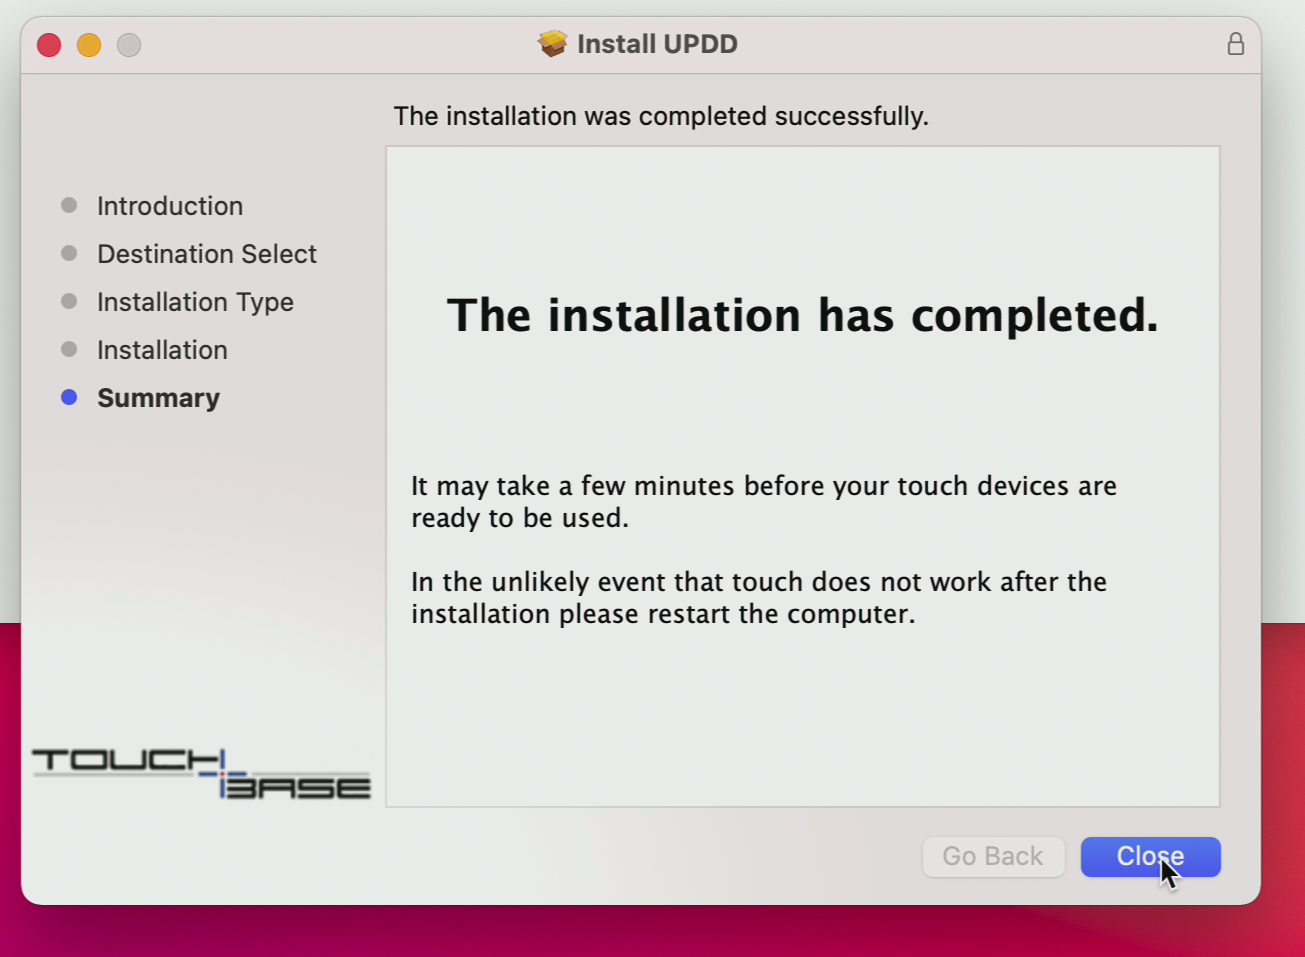Click the "installation was completed successfully" message

point(661,116)
